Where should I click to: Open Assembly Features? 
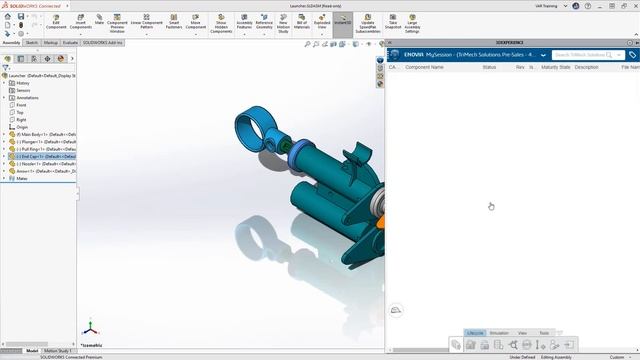pos(244,22)
